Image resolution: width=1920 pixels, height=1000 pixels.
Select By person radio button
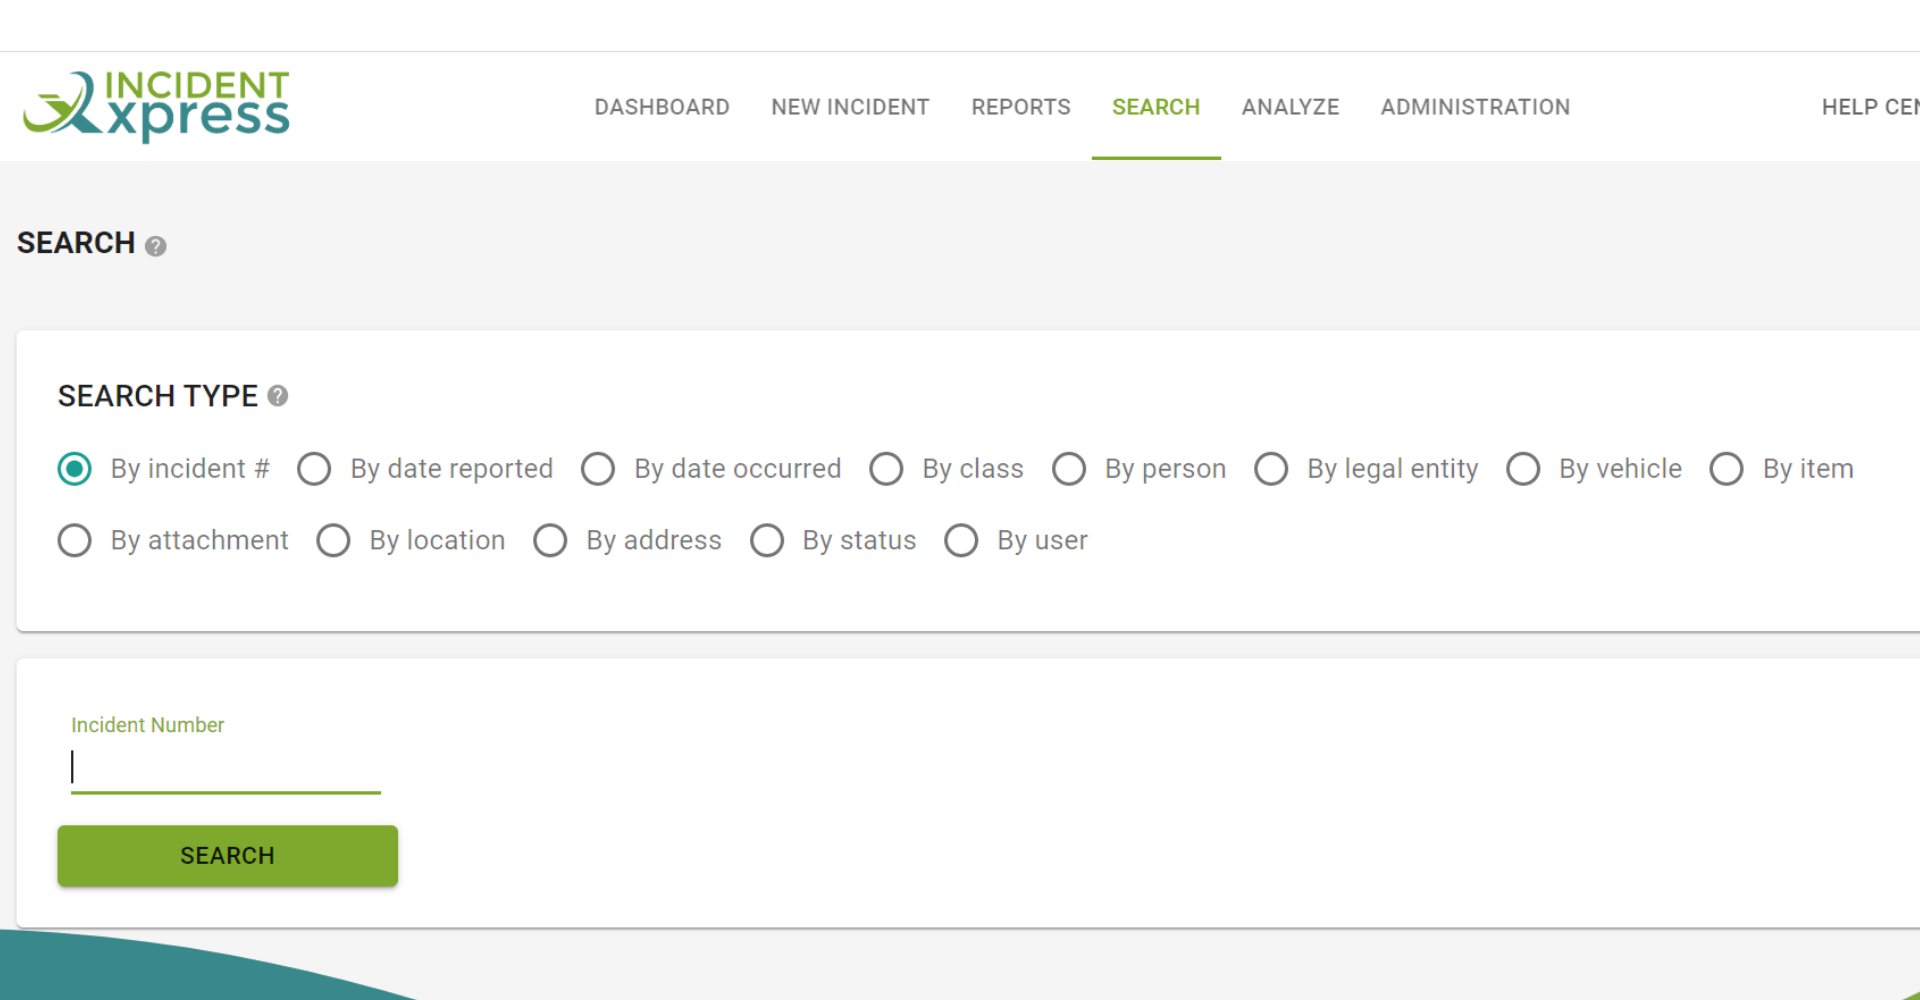click(x=1069, y=469)
